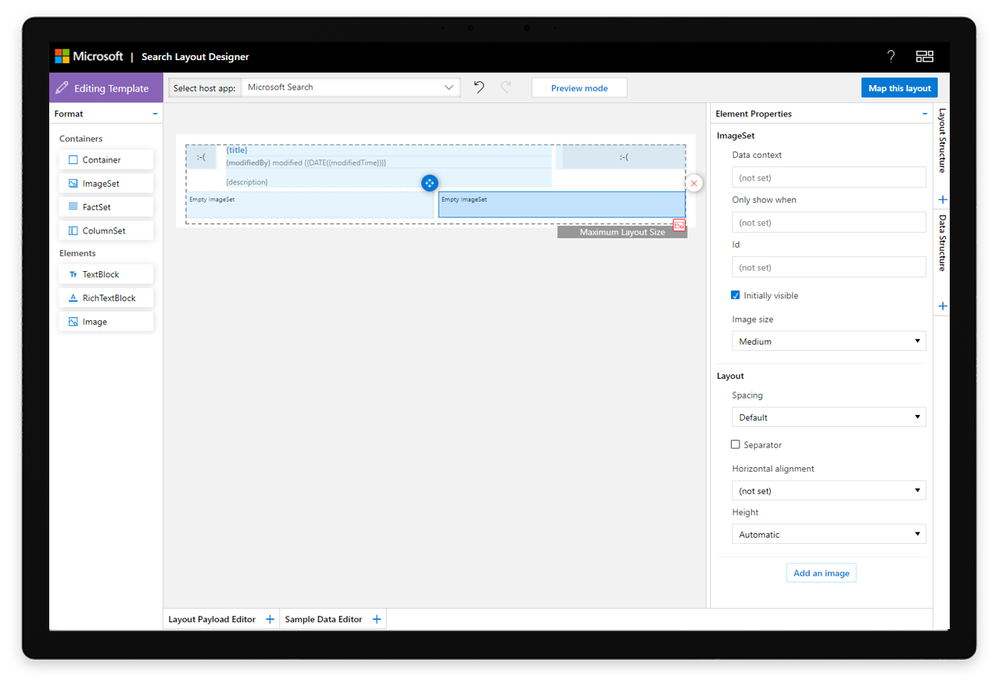The width and height of the screenshot is (999, 679).
Task: Select the left Empty ImageSet on canvas
Action: point(310,205)
